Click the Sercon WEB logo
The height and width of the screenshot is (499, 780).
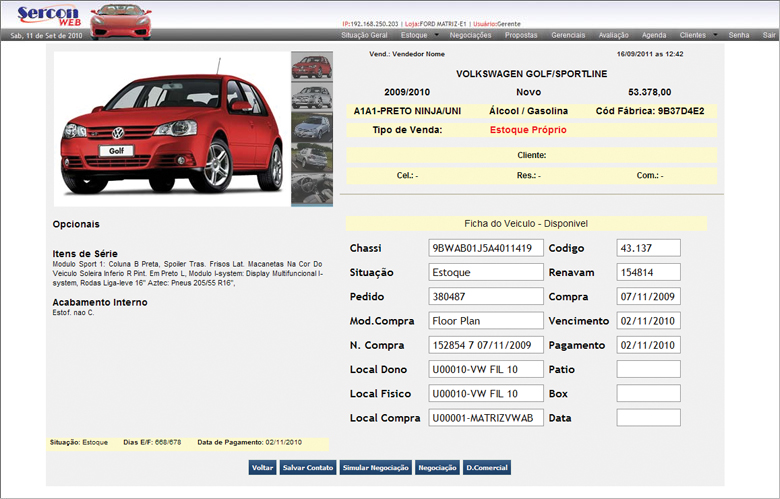[x=49, y=15]
